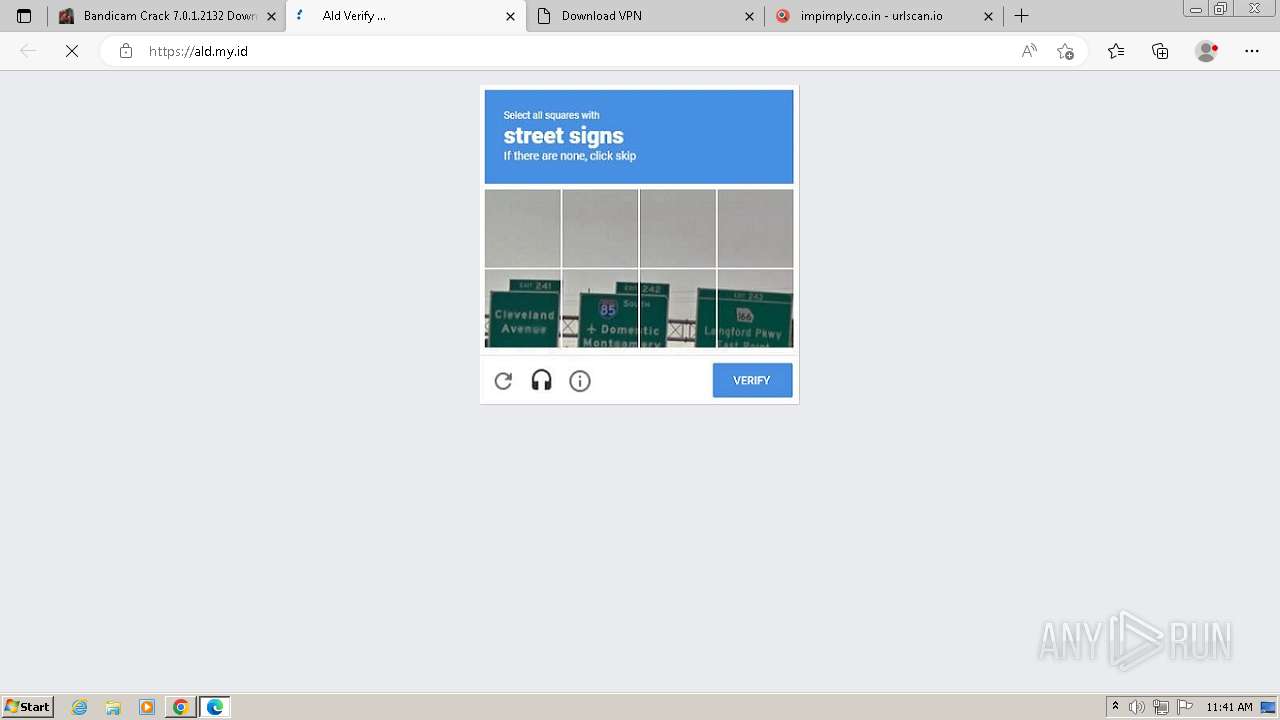
Task: Click the clock showing 11:41 AM
Action: coord(1229,707)
